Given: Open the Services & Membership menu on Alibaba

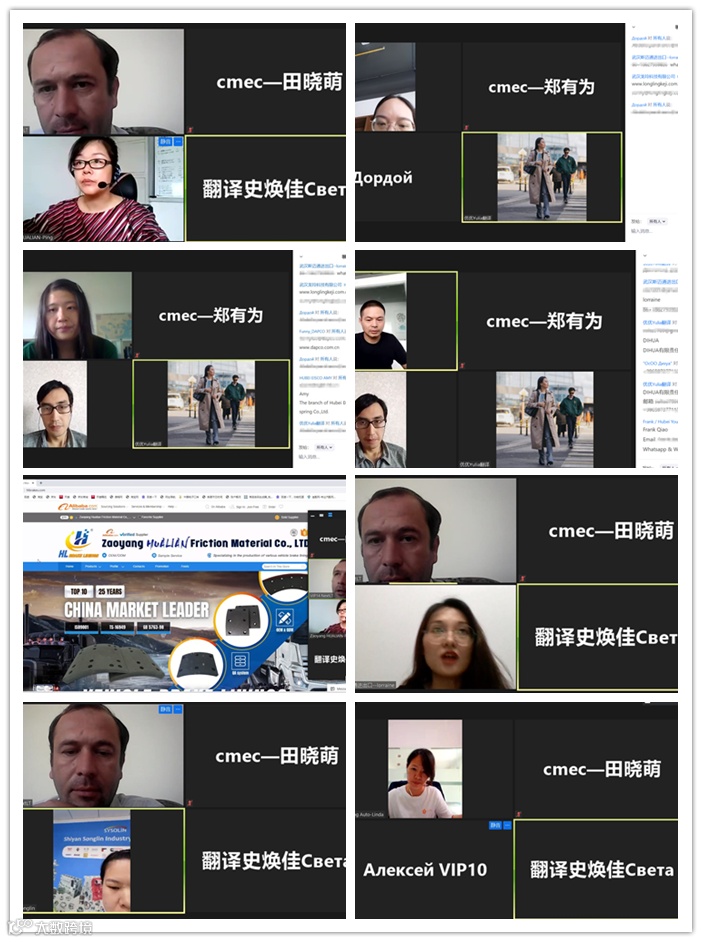Looking at the screenshot, I should coord(147,506).
